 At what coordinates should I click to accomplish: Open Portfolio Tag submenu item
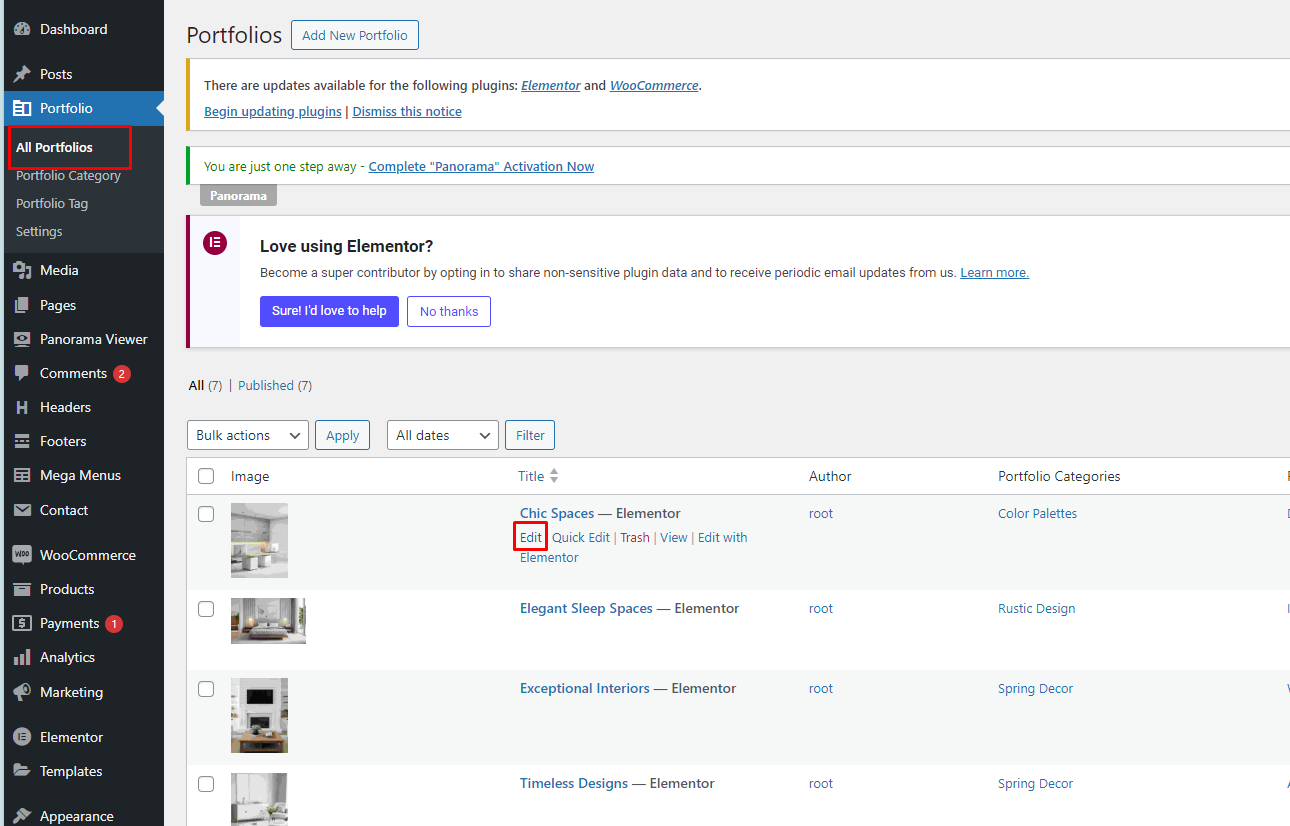pyautogui.click(x=52, y=203)
